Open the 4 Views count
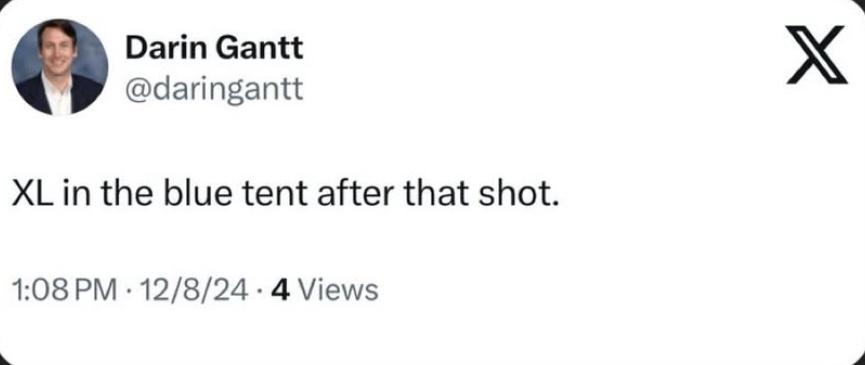The image size is (865, 365). [325, 289]
